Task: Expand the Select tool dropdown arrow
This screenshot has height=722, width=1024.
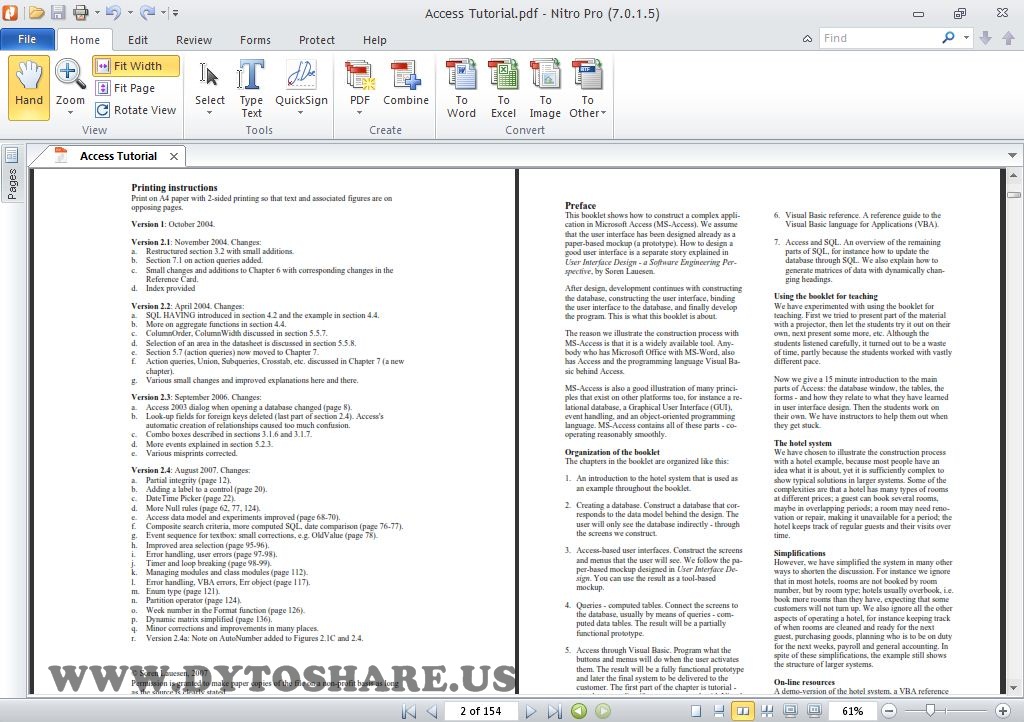Action: pyautogui.click(x=210, y=114)
